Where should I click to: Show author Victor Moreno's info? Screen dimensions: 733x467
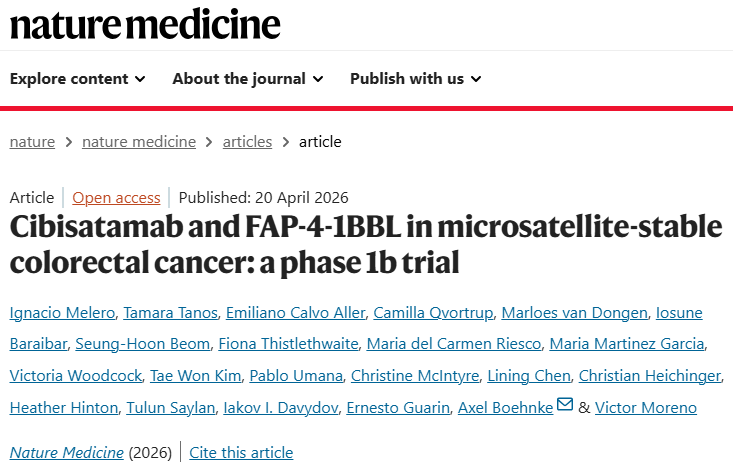(x=645, y=407)
